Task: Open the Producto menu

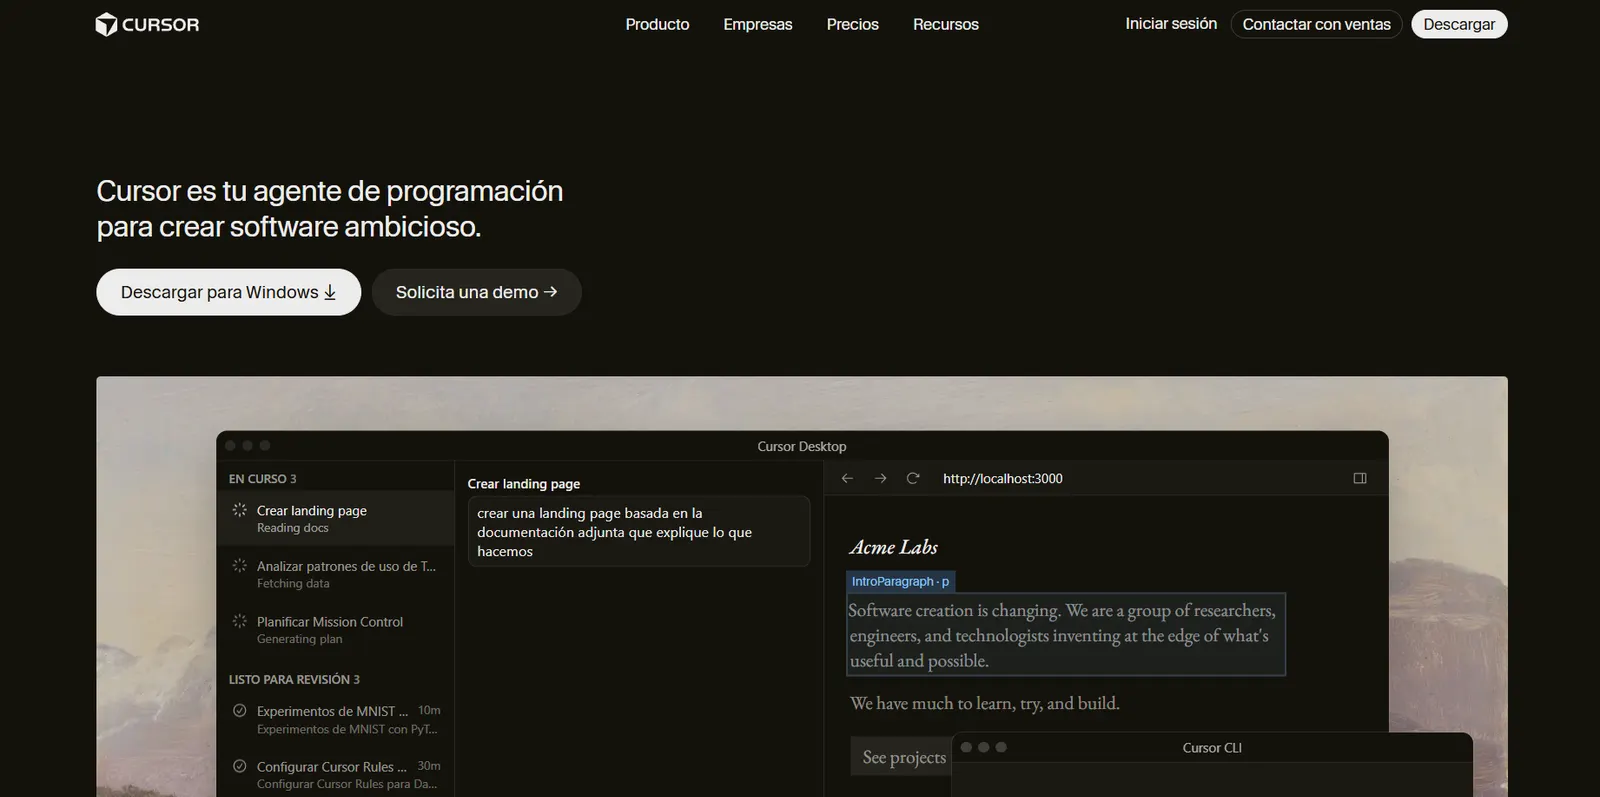Action: pos(657,24)
